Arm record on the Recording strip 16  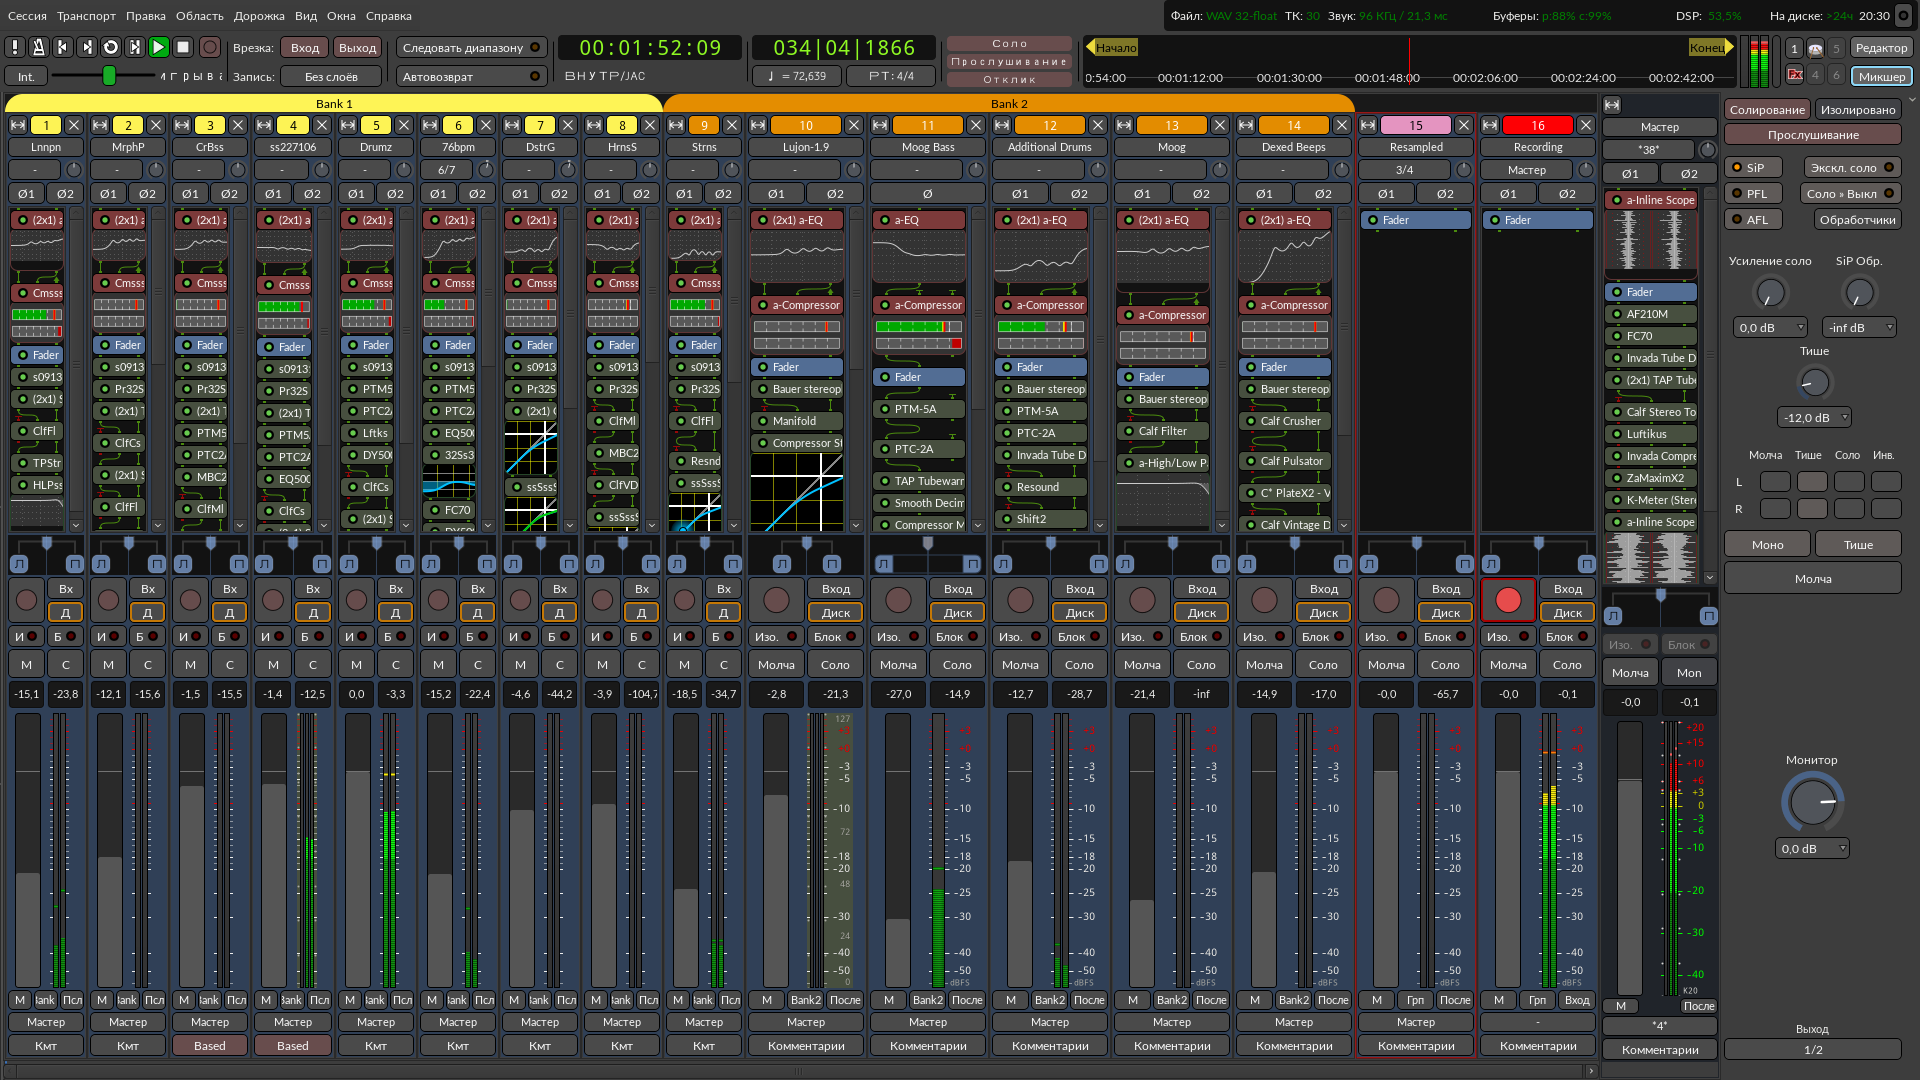click(x=1508, y=600)
